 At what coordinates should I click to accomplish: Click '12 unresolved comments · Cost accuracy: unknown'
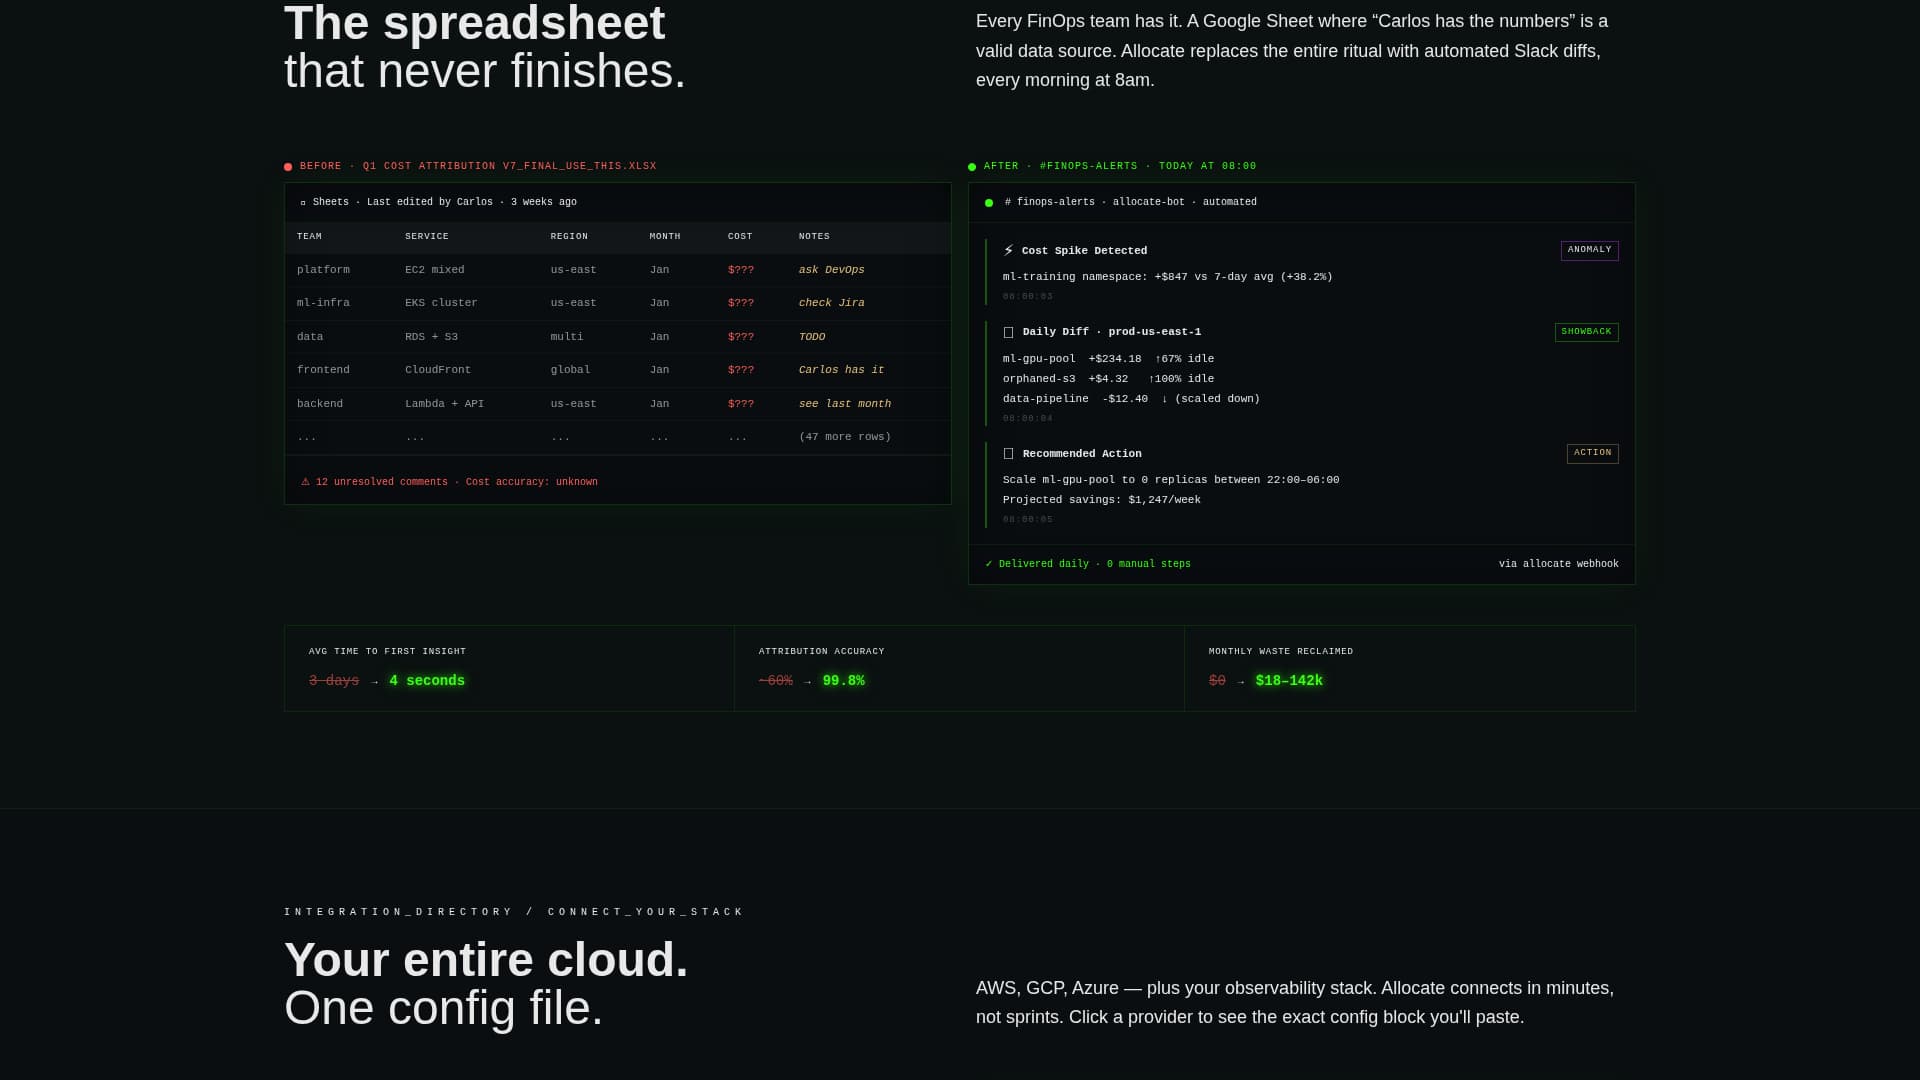click(x=457, y=482)
